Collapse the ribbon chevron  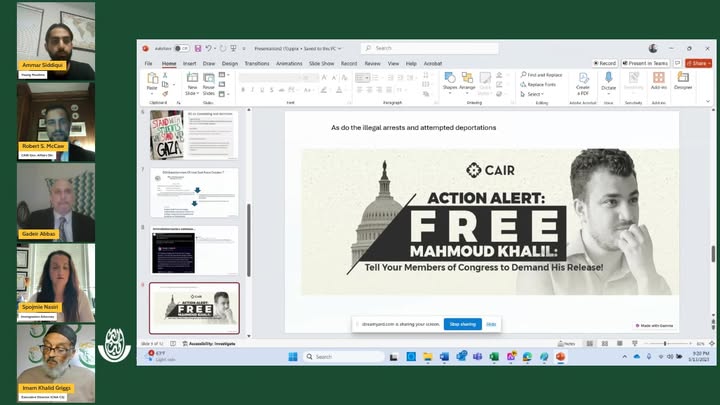click(708, 101)
